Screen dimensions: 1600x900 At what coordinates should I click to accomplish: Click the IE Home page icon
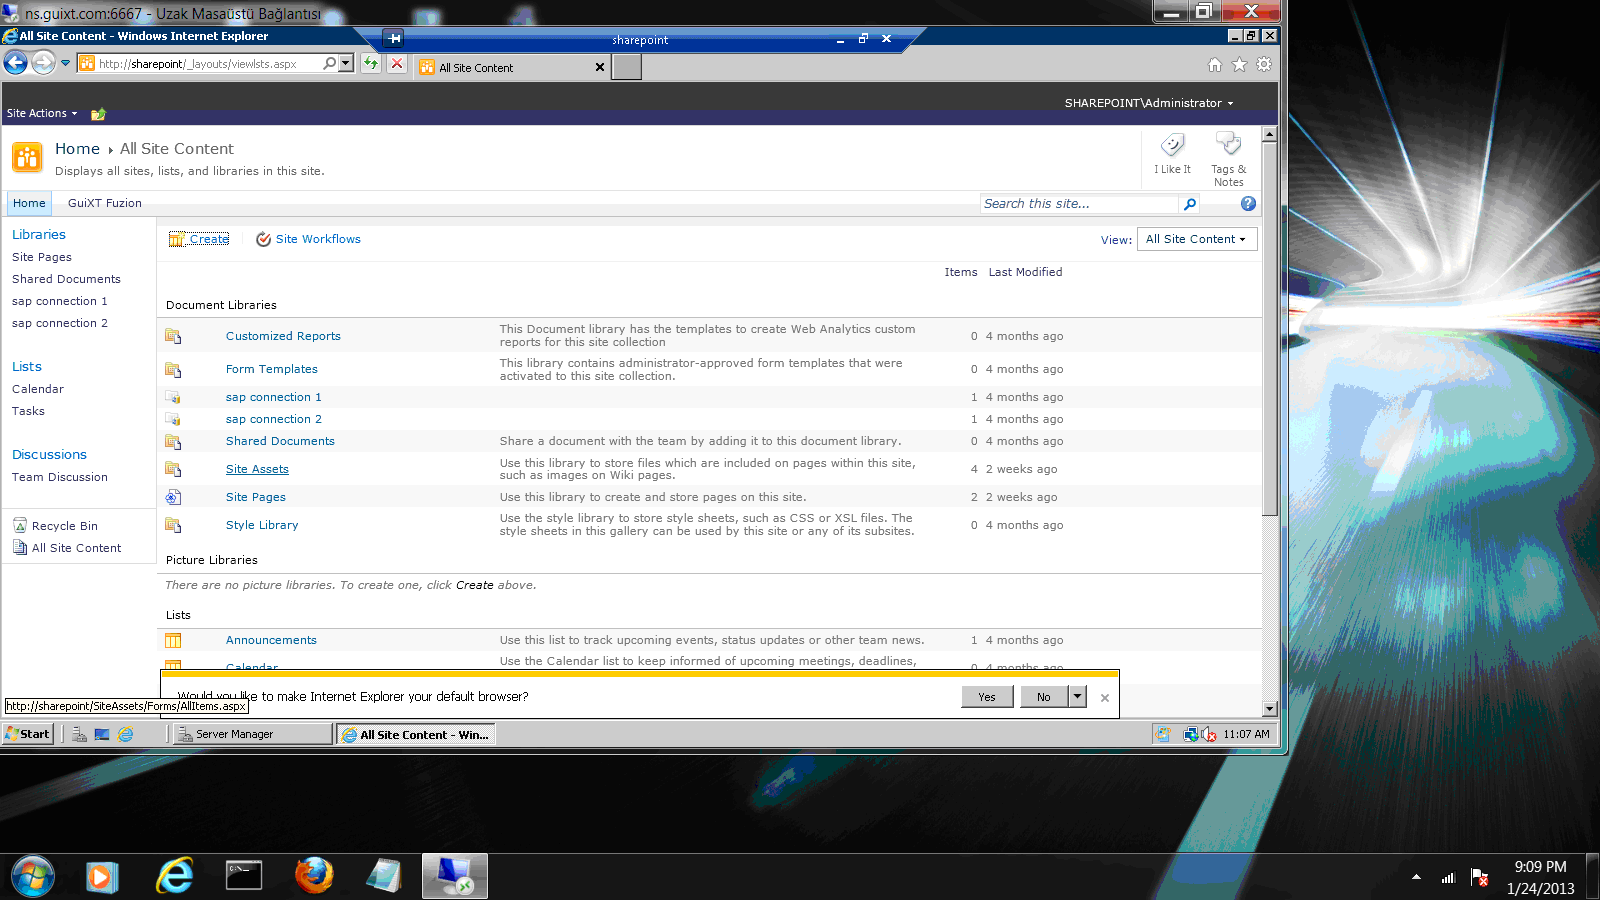point(1215,64)
